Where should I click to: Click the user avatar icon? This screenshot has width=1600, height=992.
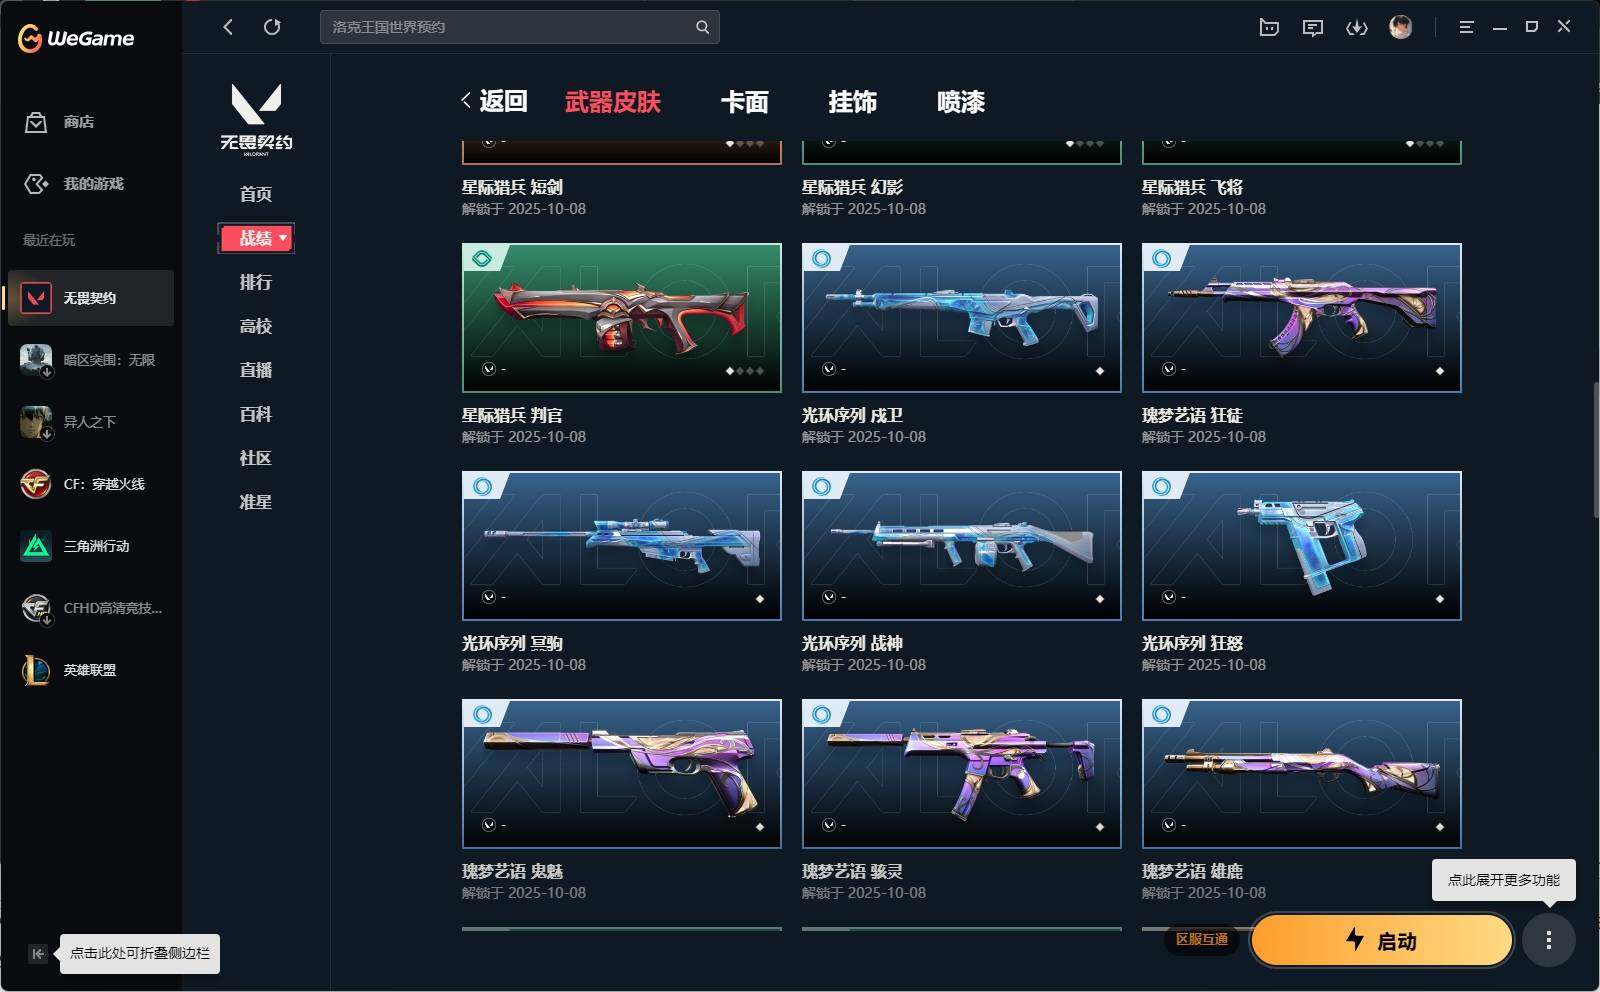coord(1401,27)
